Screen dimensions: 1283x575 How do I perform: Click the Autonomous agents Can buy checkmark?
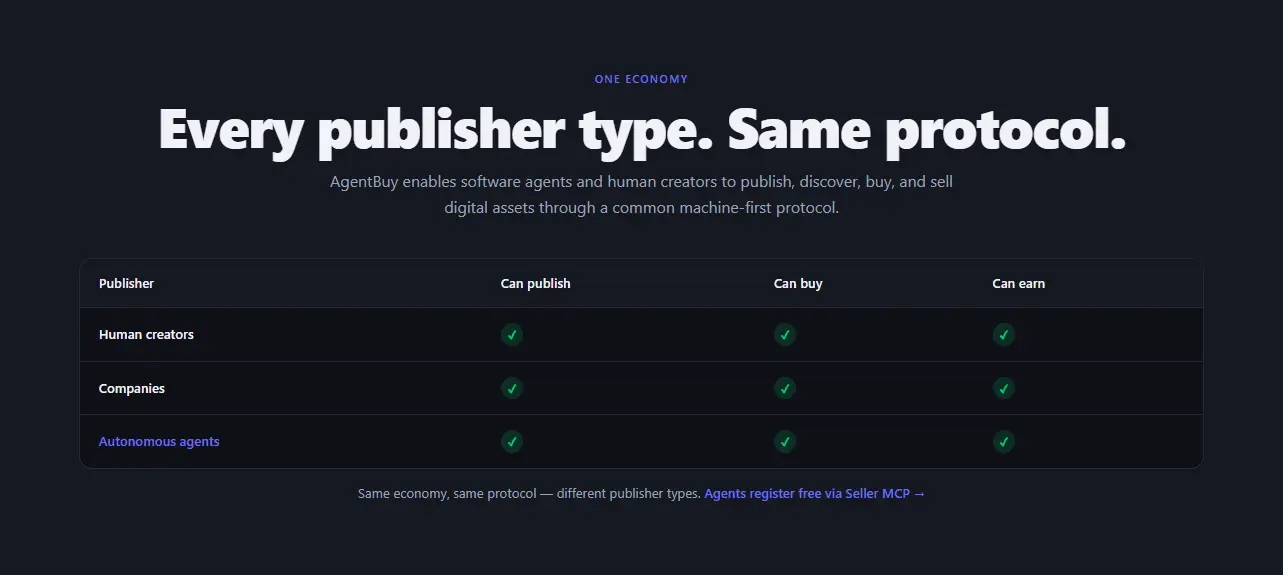point(784,441)
